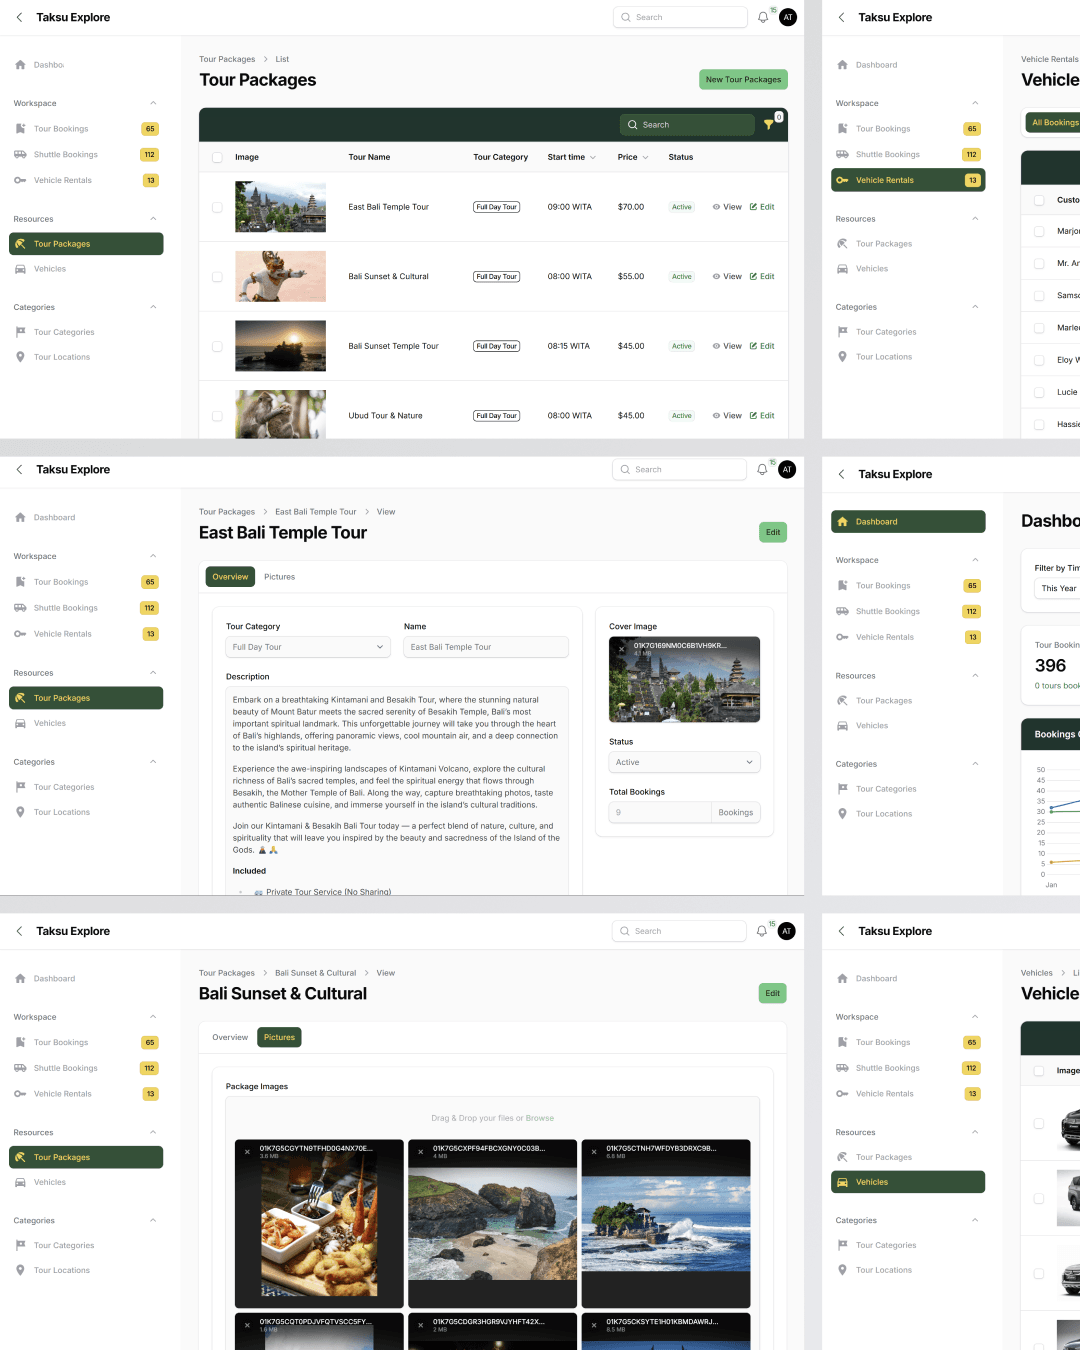Viewport: 1080px width, 1350px height.
Task: Collapse Categories section in Bali Sunset & Cultural sidebar
Action: click(153, 1220)
